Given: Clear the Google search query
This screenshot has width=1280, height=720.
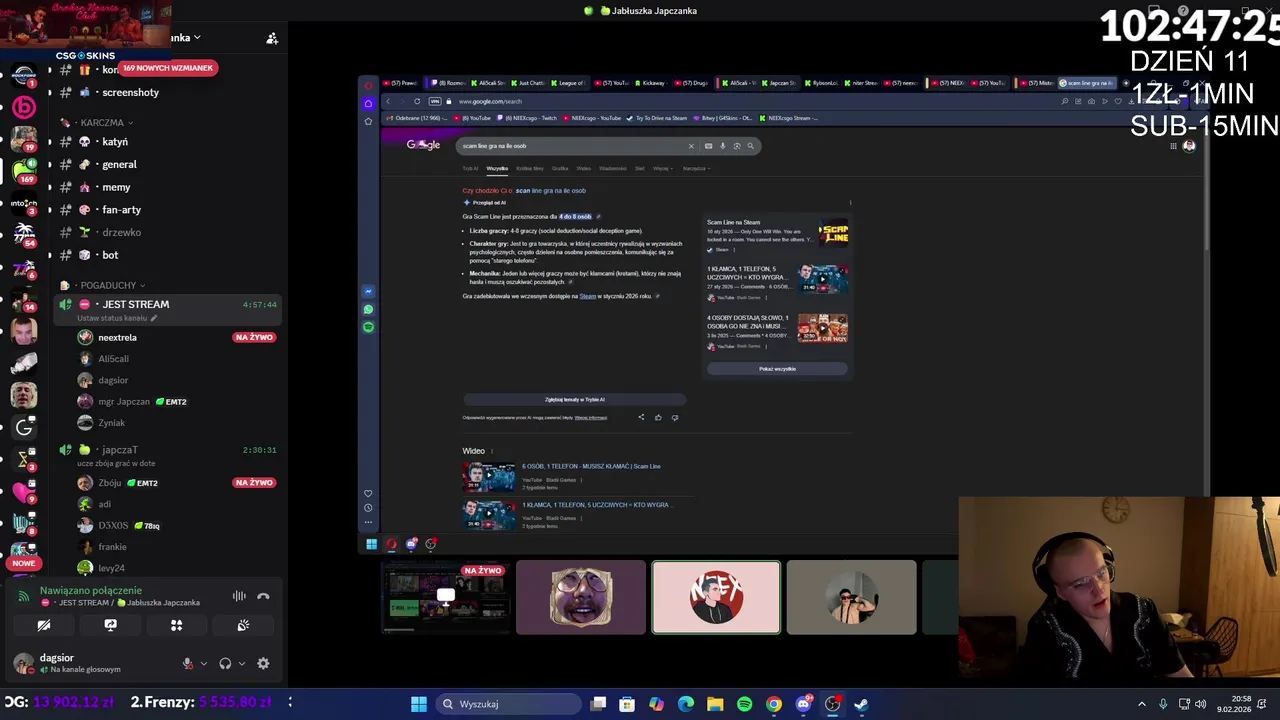Looking at the screenshot, I should tap(690, 146).
